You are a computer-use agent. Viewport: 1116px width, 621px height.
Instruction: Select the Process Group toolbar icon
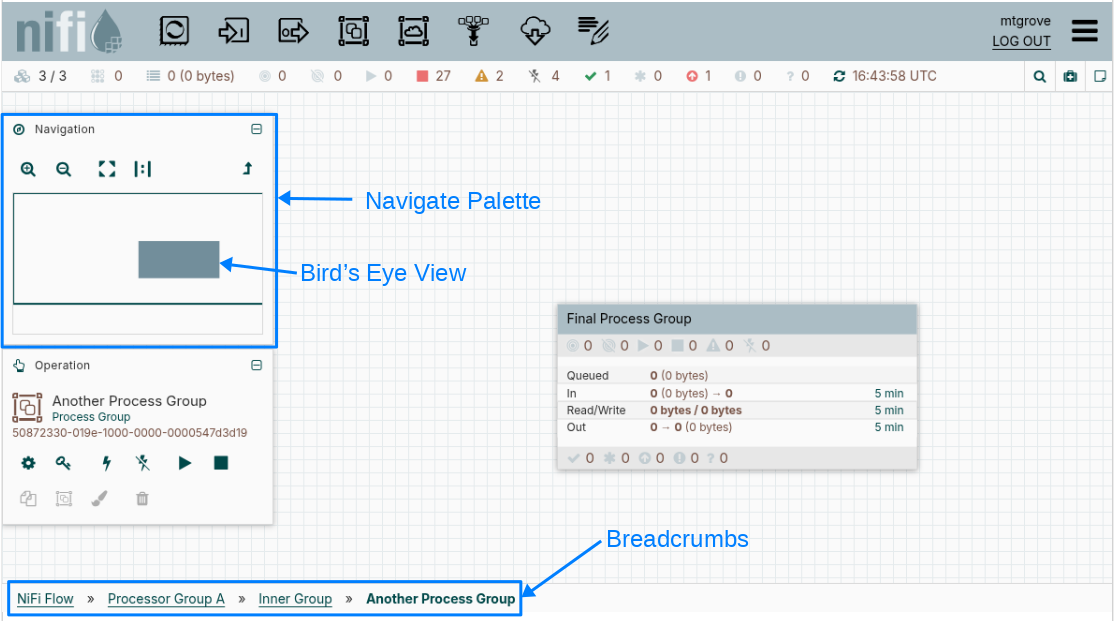[x=353, y=31]
